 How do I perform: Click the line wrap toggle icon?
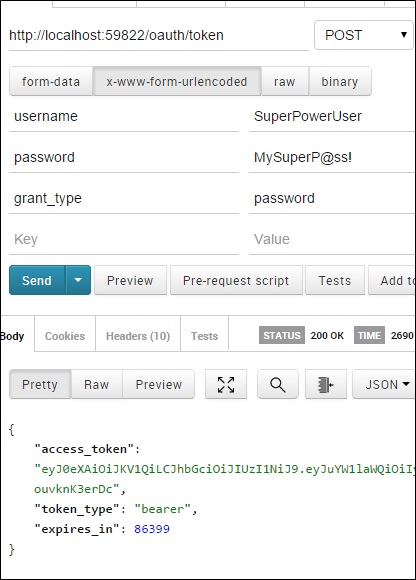tap(326, 384)
